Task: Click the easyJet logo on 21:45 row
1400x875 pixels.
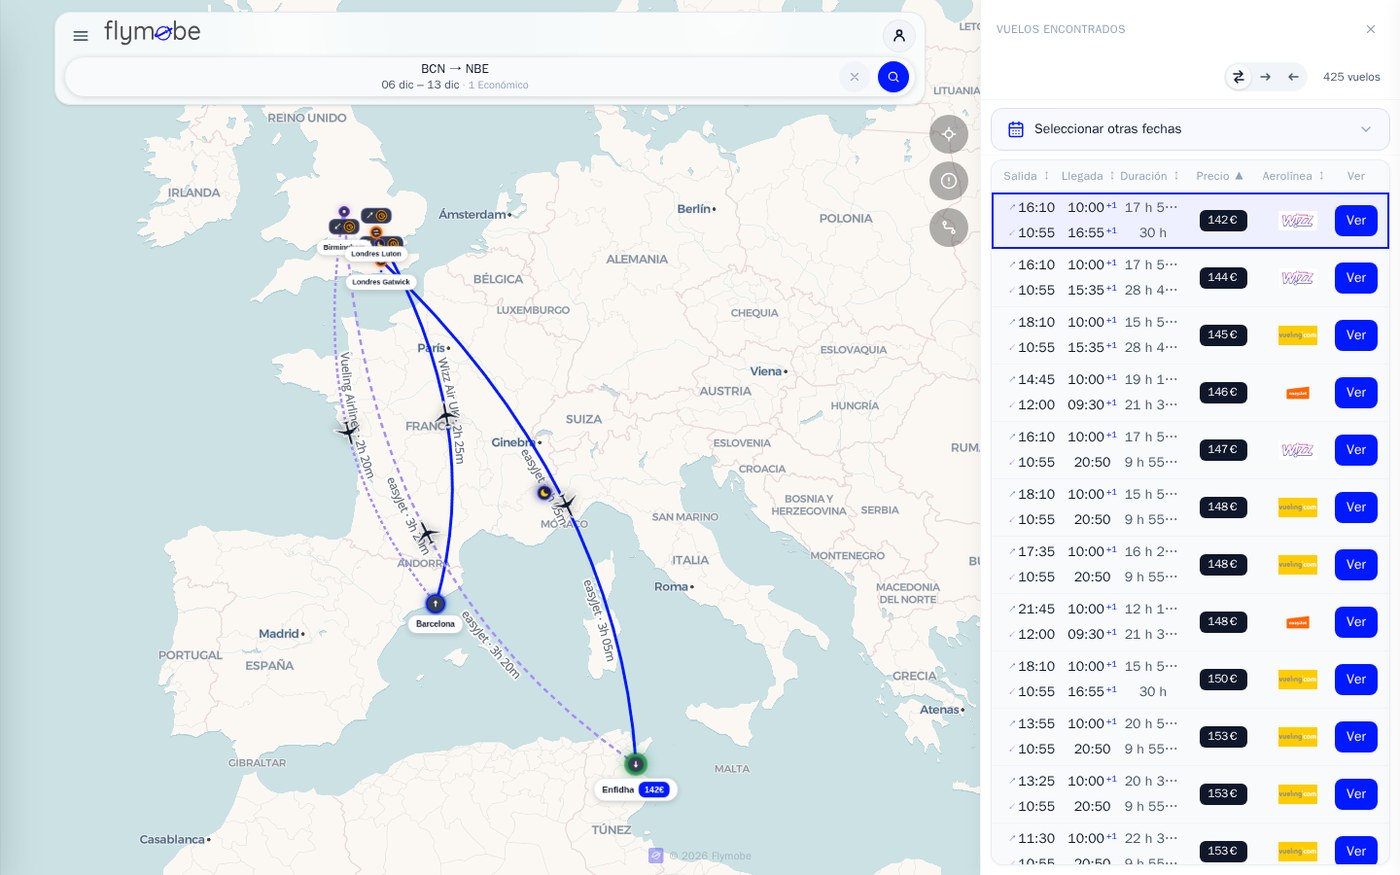Action: [1297, 622]
